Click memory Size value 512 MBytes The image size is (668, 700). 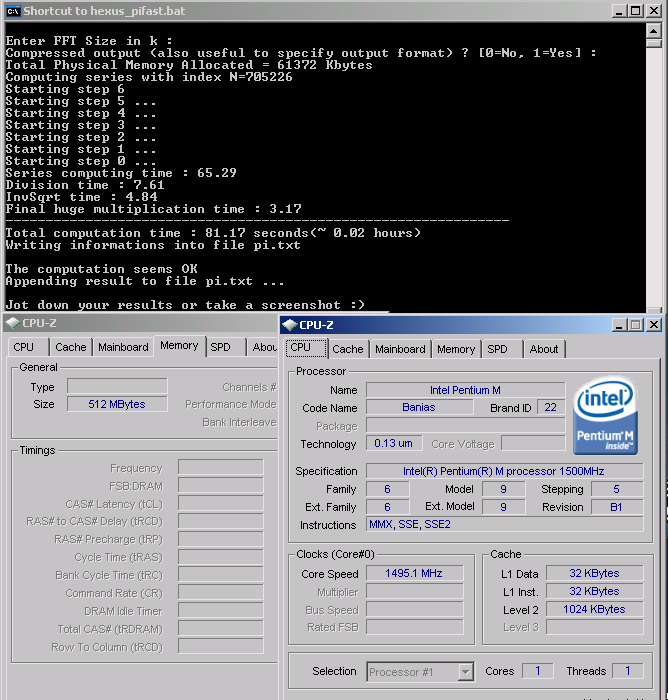coord(117,404)
